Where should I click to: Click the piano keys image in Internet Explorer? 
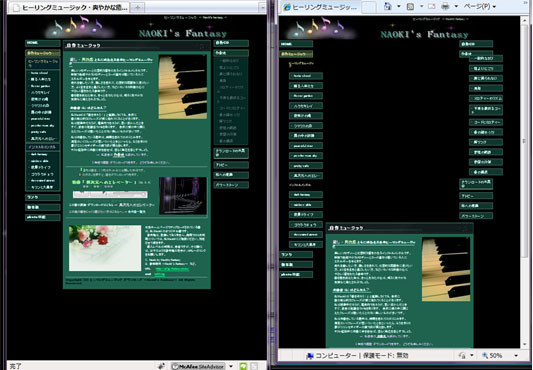446,269
